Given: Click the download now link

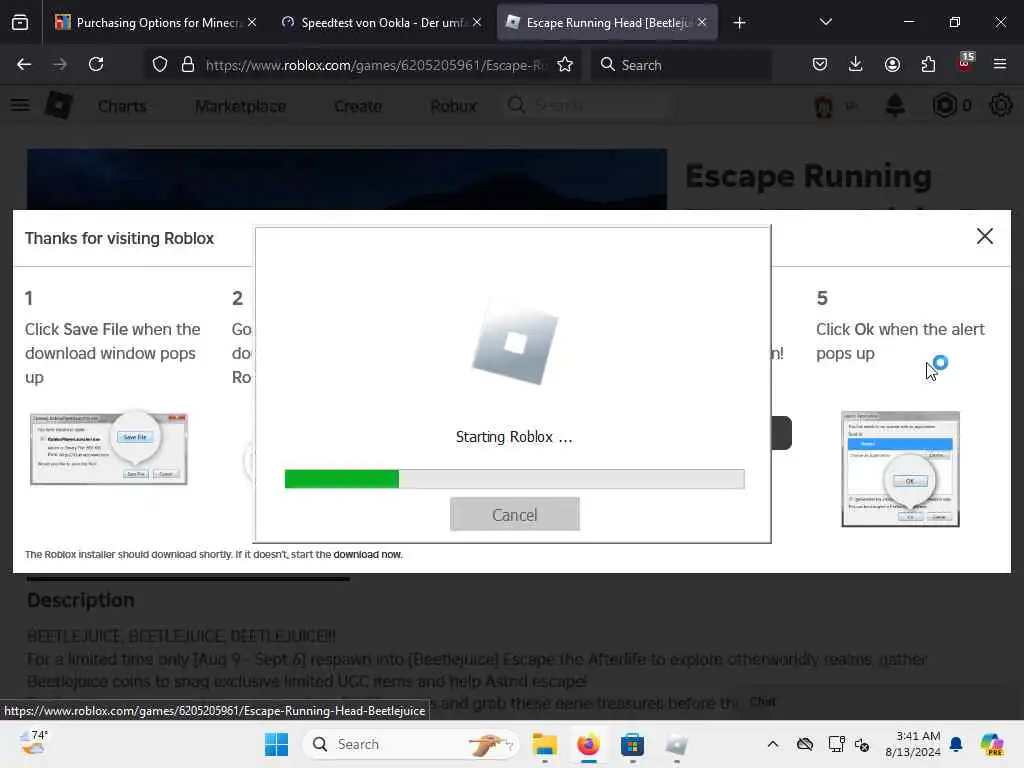Looking at the screenshot, I should 367,554.
